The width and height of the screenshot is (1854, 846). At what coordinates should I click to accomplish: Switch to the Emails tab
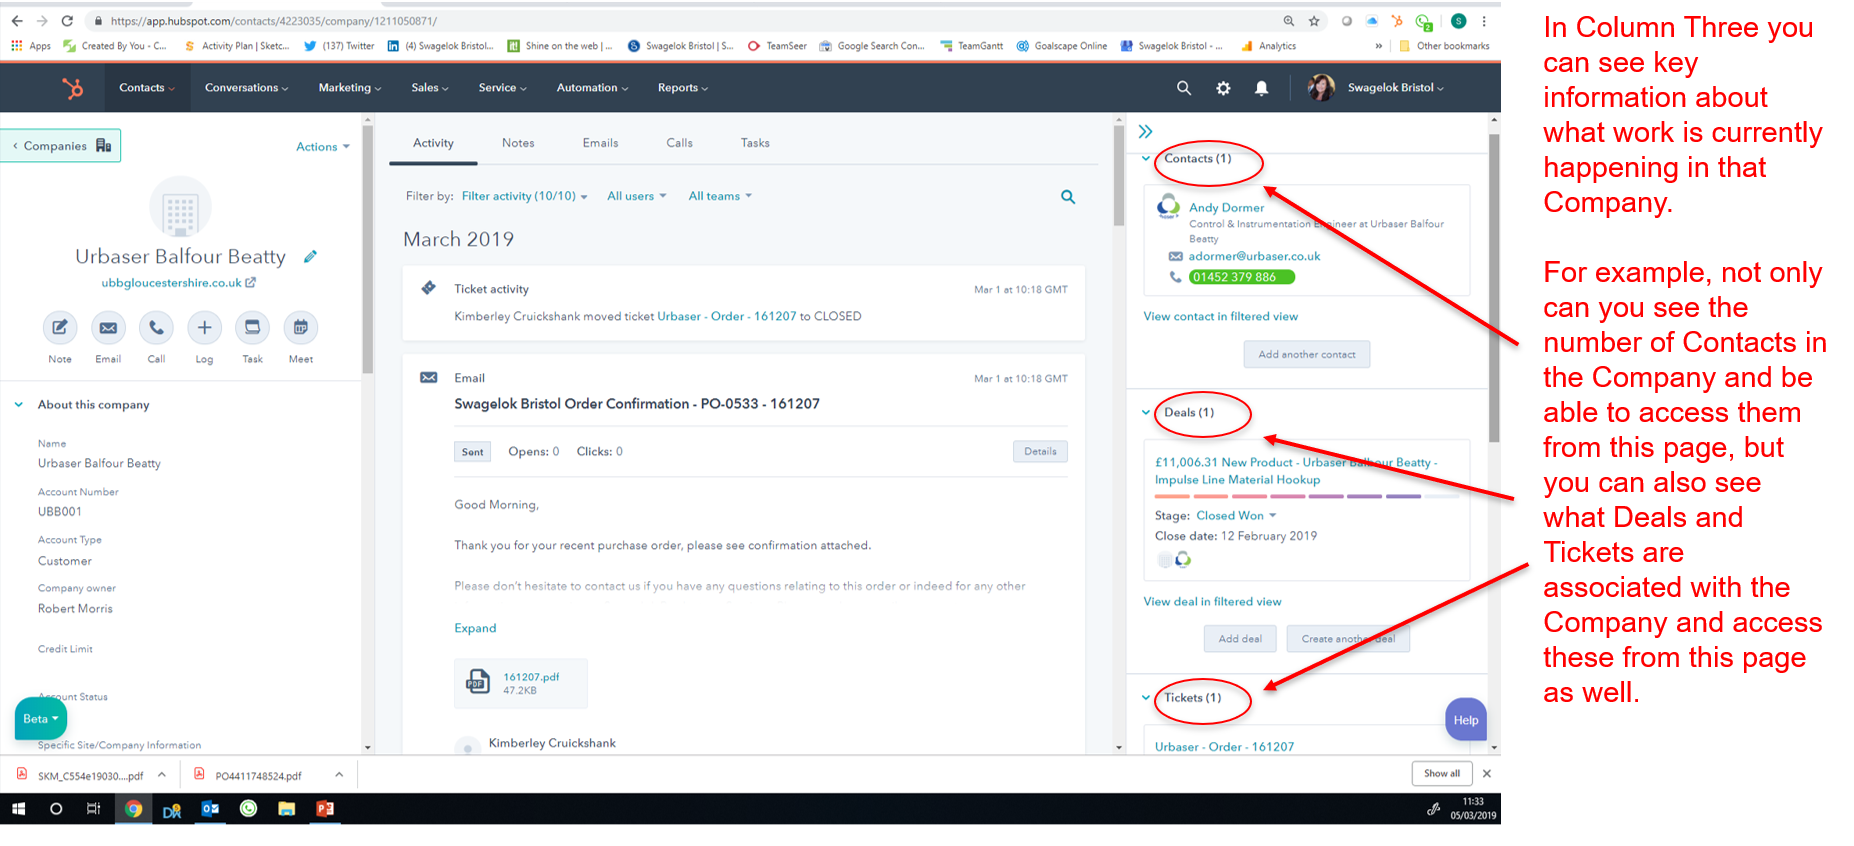tap(600, 143)
